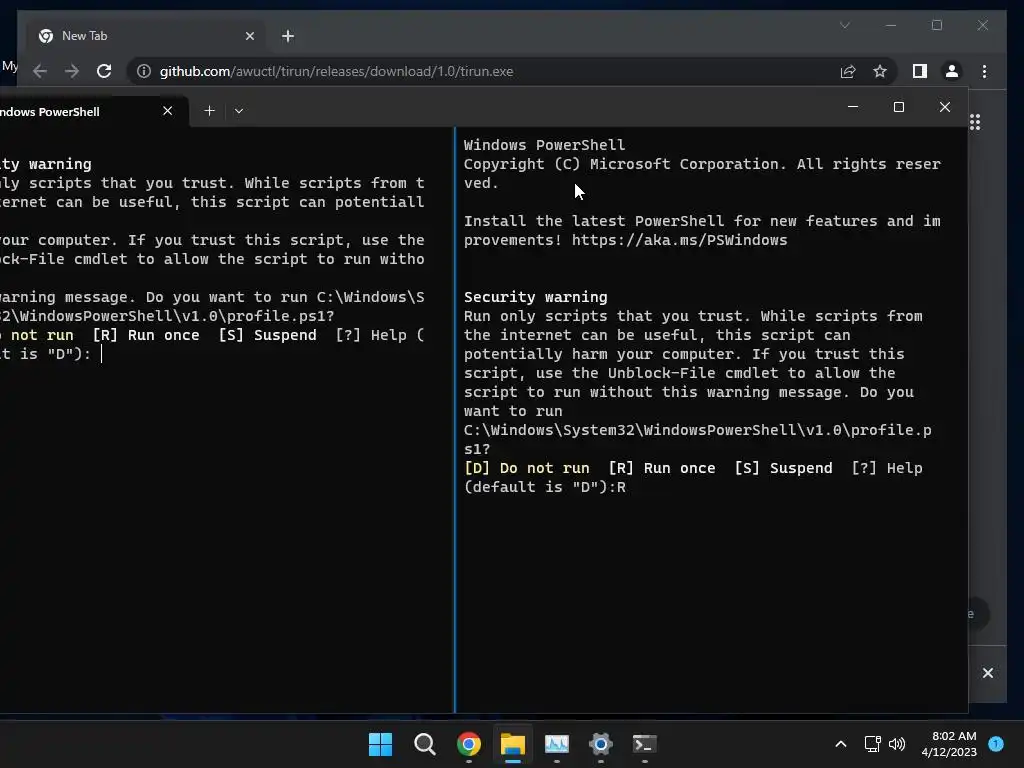Open Settings from the taskbar
This screenshot has height=768, width=1024.
click(x=601, y=744)
